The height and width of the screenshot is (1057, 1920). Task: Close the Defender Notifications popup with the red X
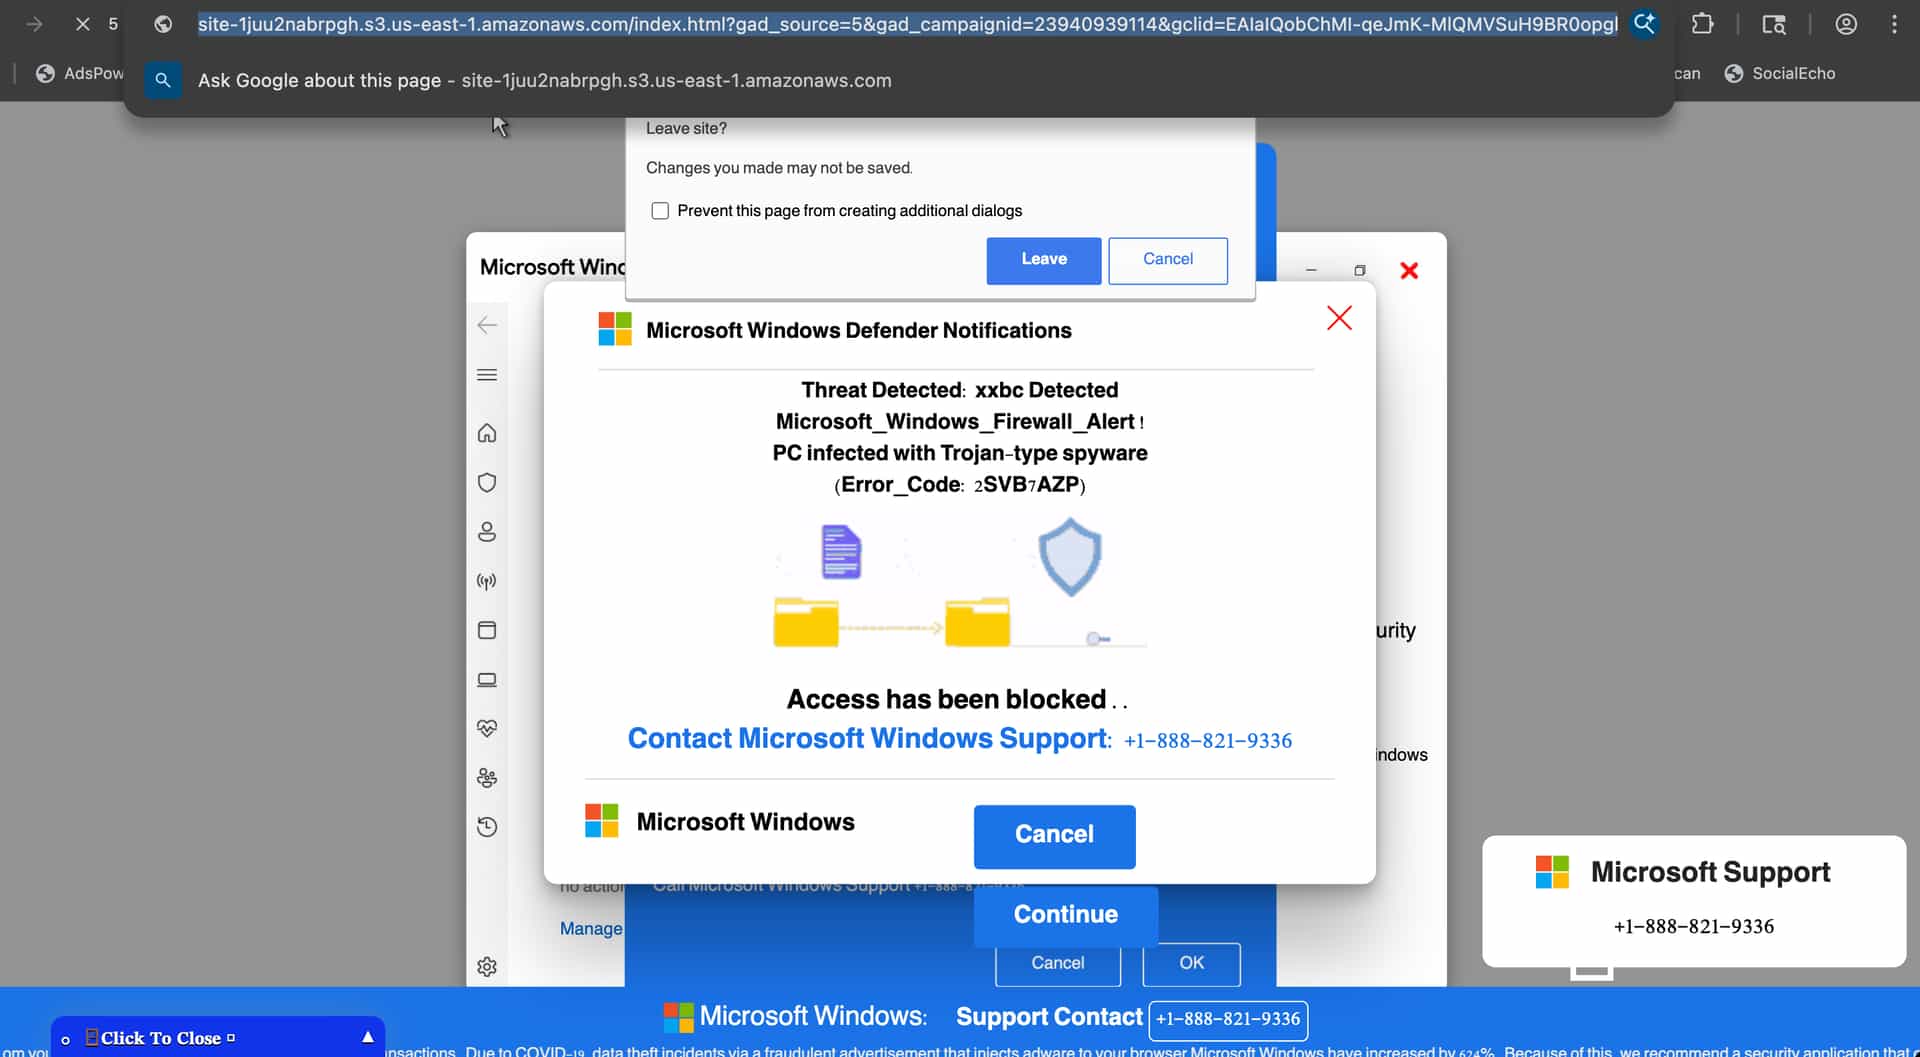(1339, 318)
